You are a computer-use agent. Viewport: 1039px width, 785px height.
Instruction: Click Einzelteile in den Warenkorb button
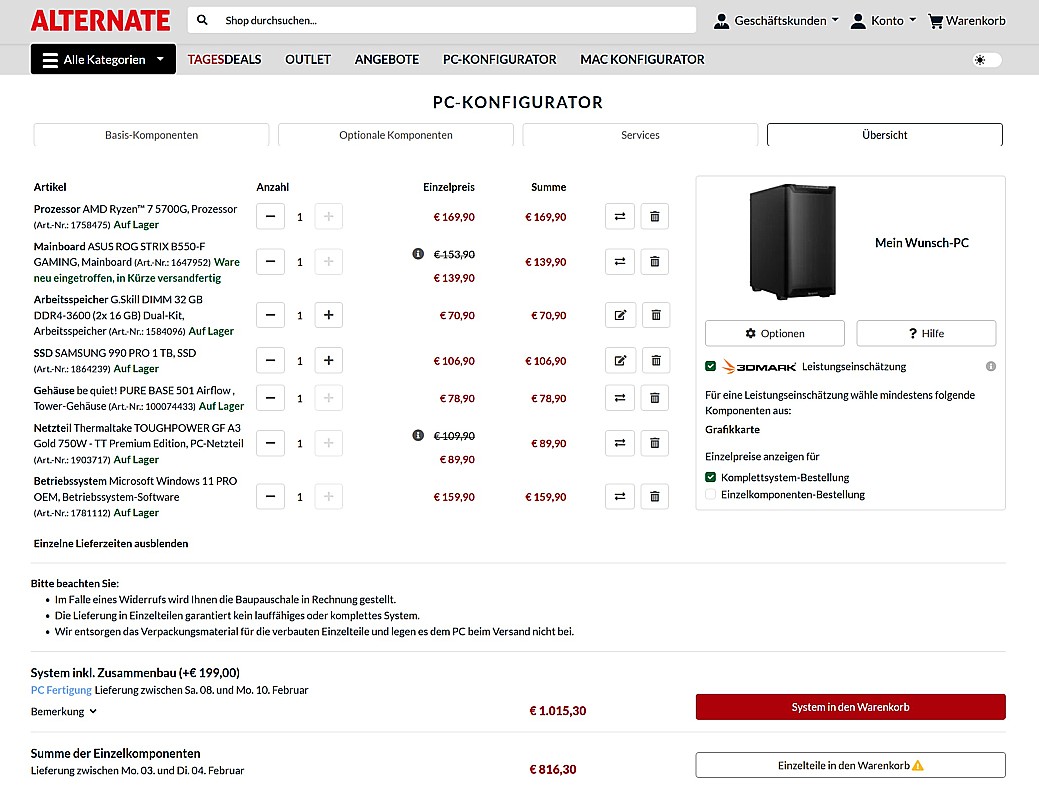(x=850, y=765)
